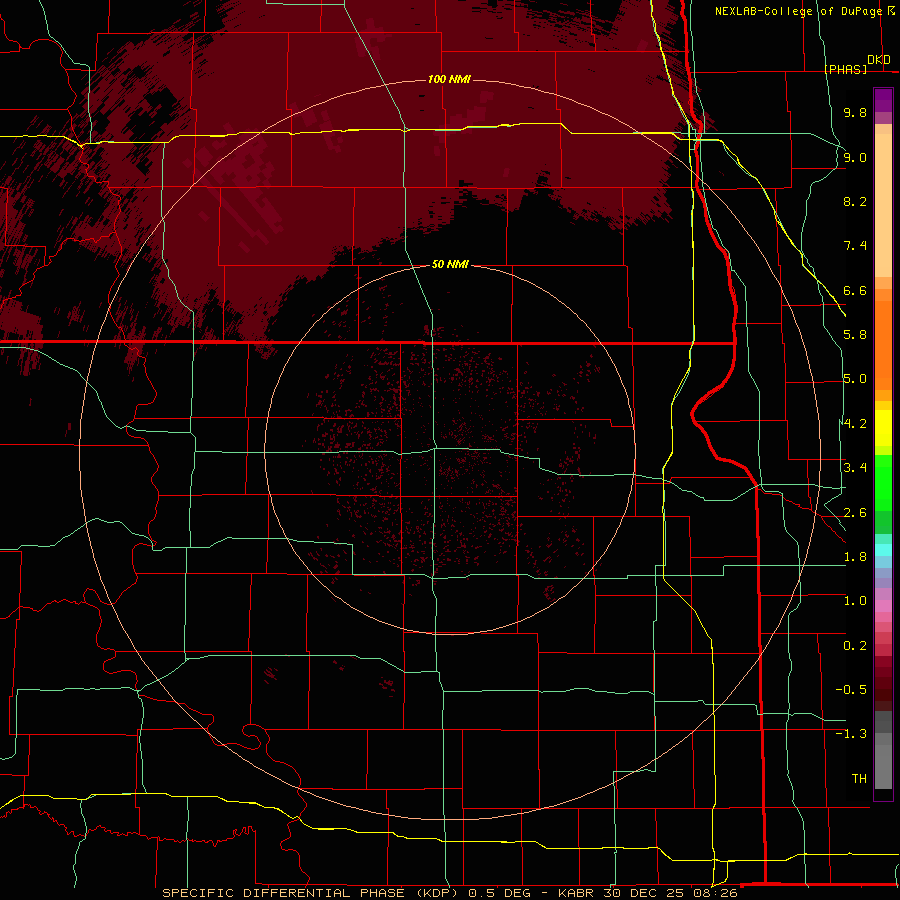Screen dimensions: 900x900
Task: Click the TH threshold label
Action: (859, 779)
